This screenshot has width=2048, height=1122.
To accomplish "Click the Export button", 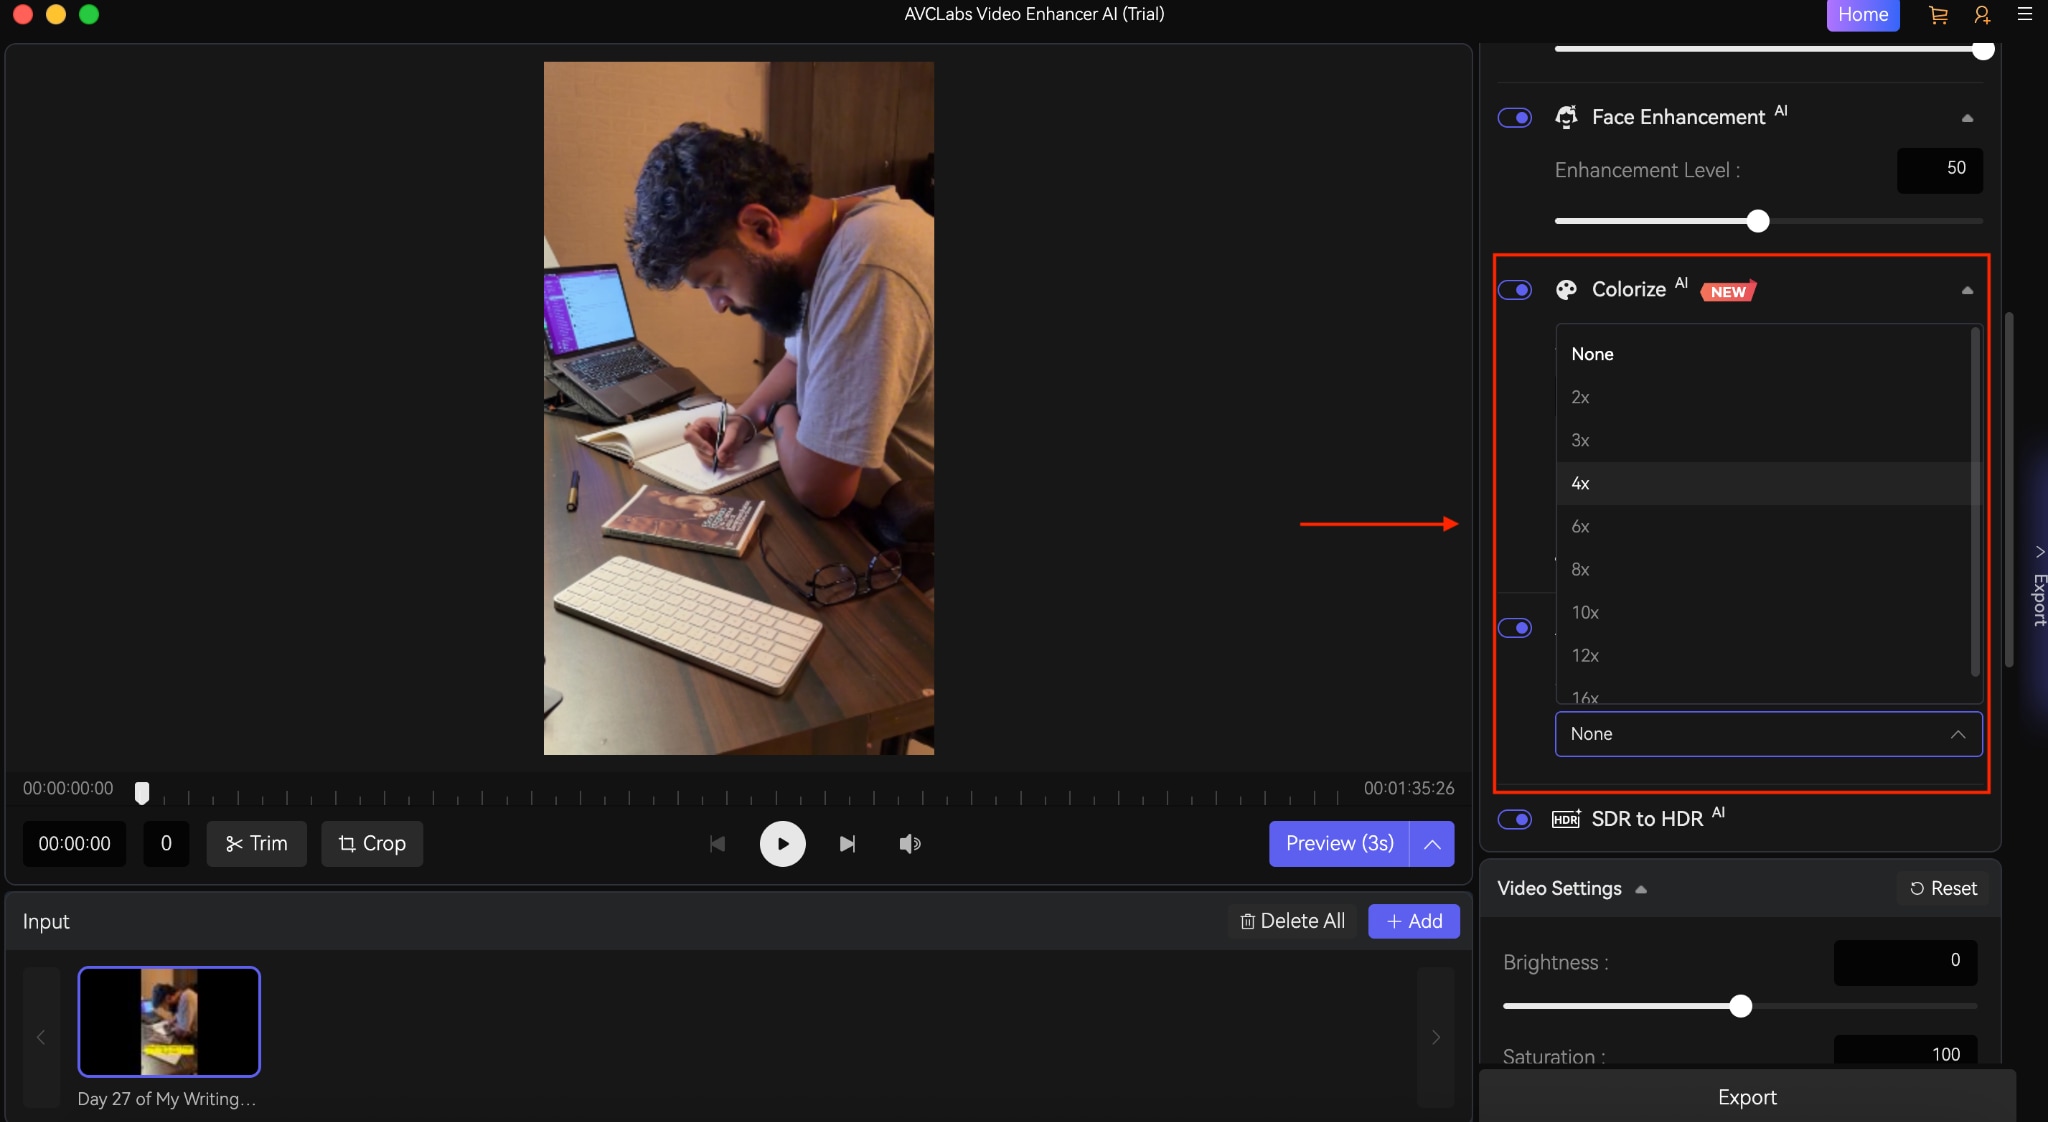I will point(1746,1097).
